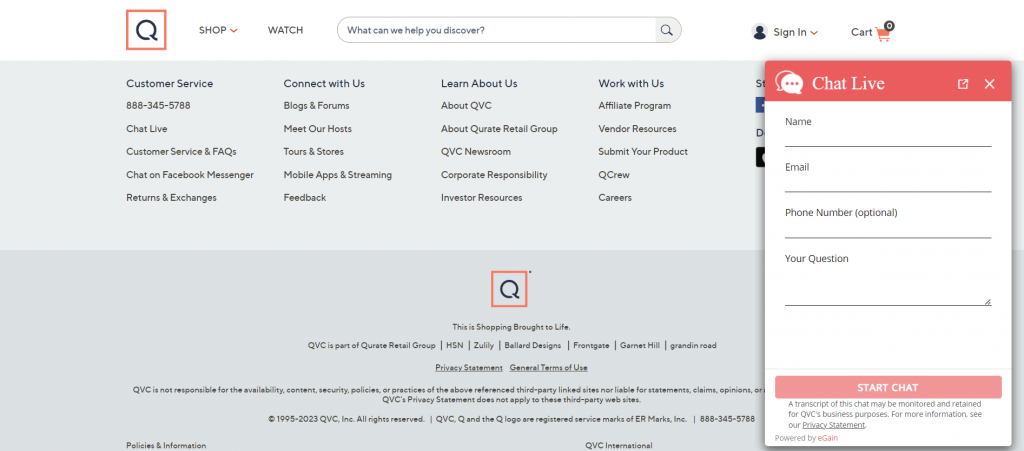Open Returns & Exchanges link
Viewport: 1024px width, 451px height.
[x=171, y=198]
